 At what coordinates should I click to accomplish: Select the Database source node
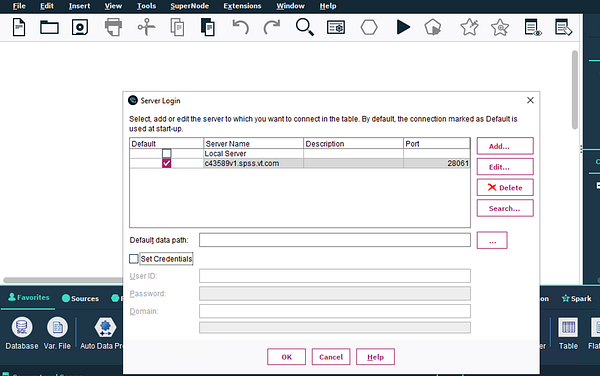(x=22, y=333)
